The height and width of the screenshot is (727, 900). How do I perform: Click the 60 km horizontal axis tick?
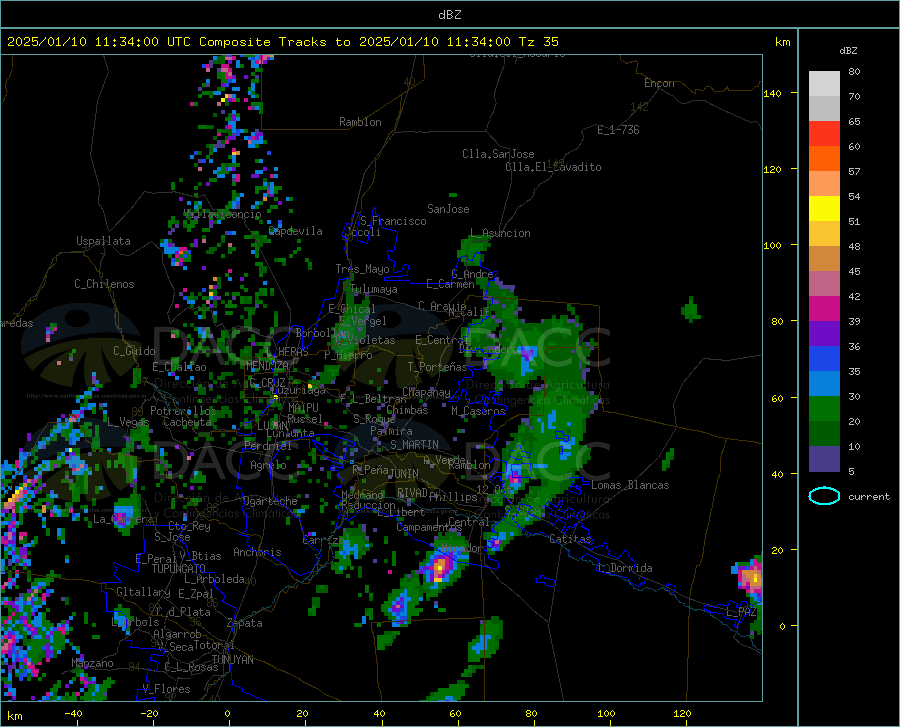pos(455,714)
